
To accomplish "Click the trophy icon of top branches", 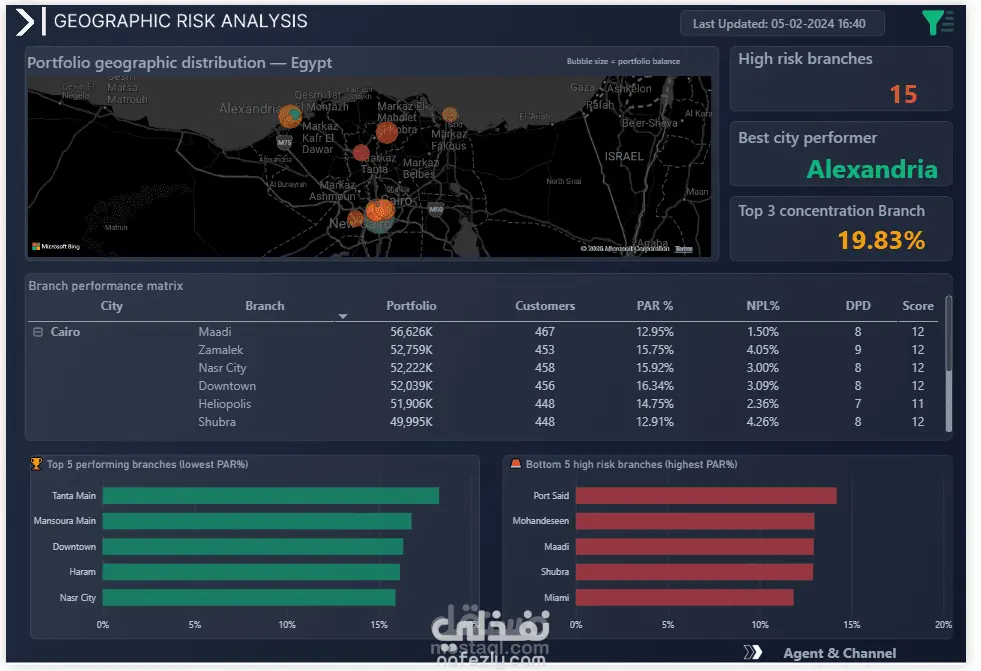I will tap(36, 463).
